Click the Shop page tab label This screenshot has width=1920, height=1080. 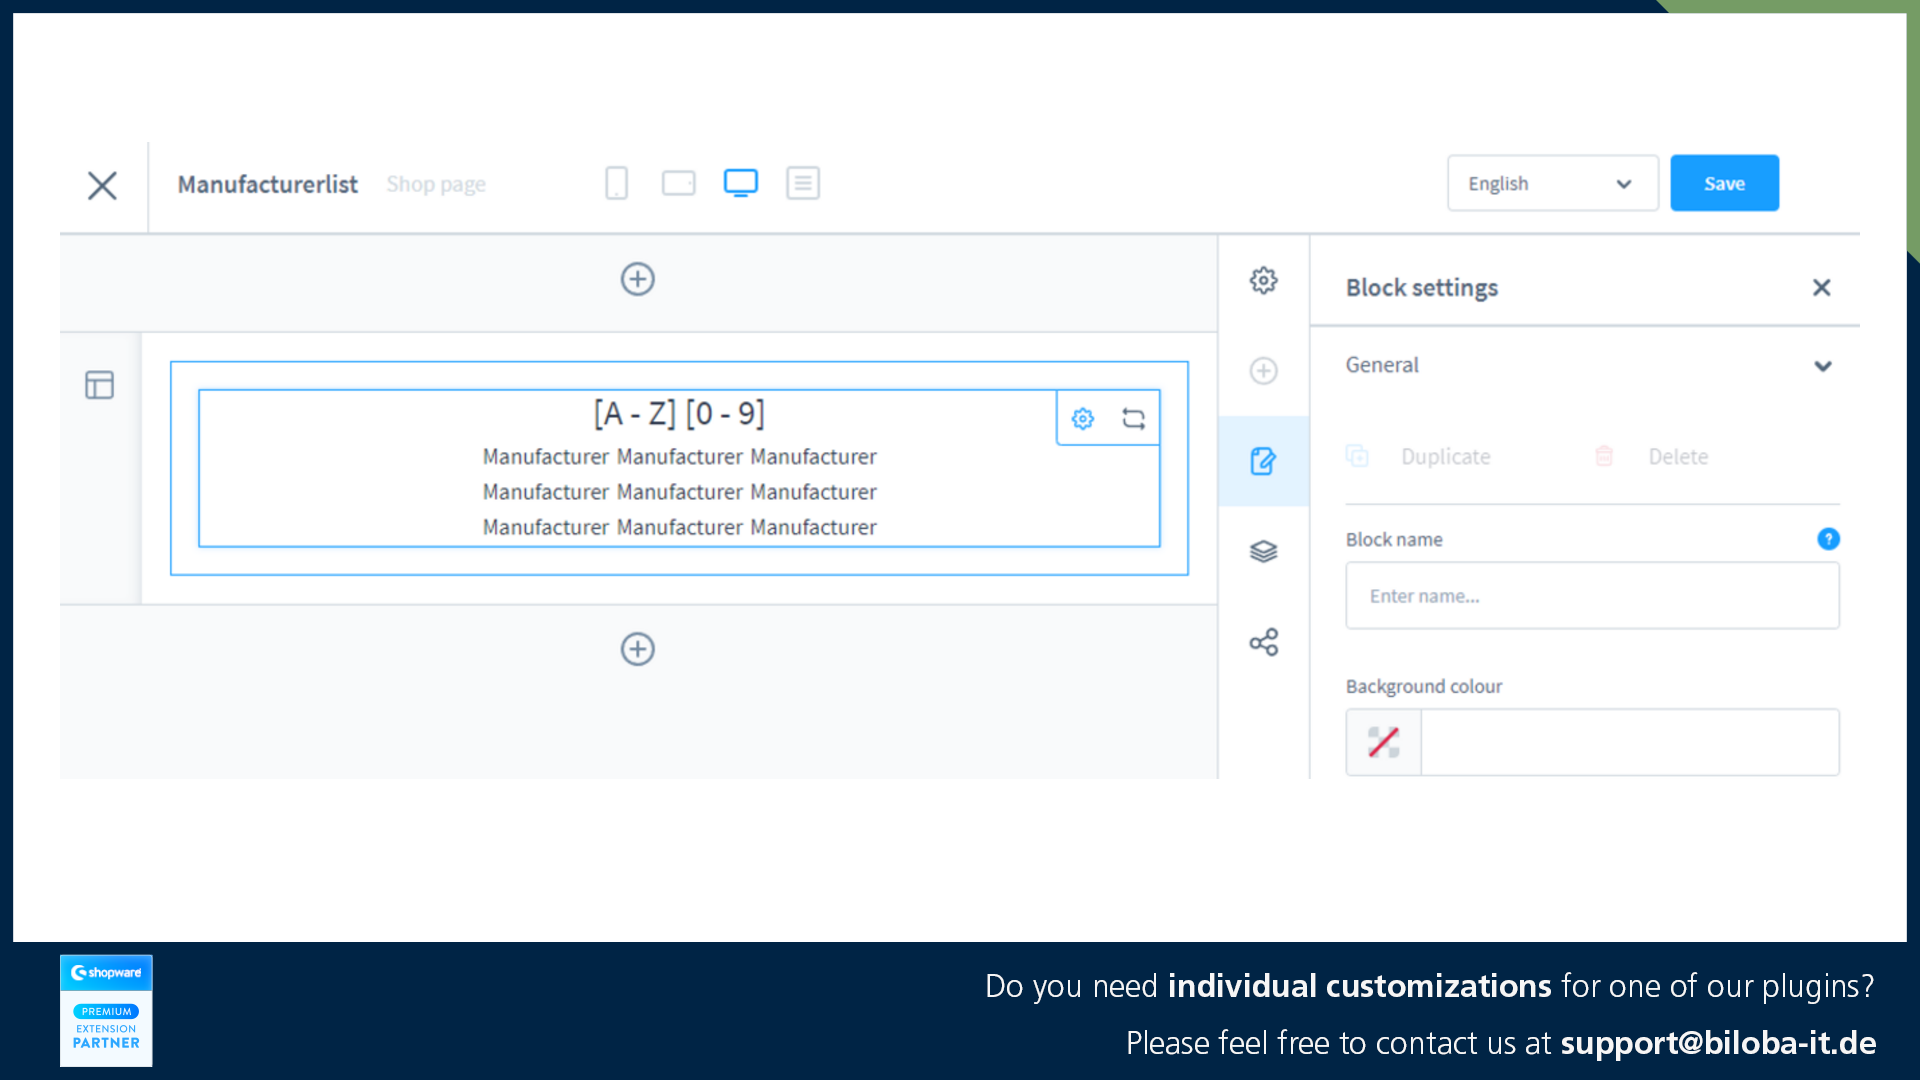pos(436,185)
